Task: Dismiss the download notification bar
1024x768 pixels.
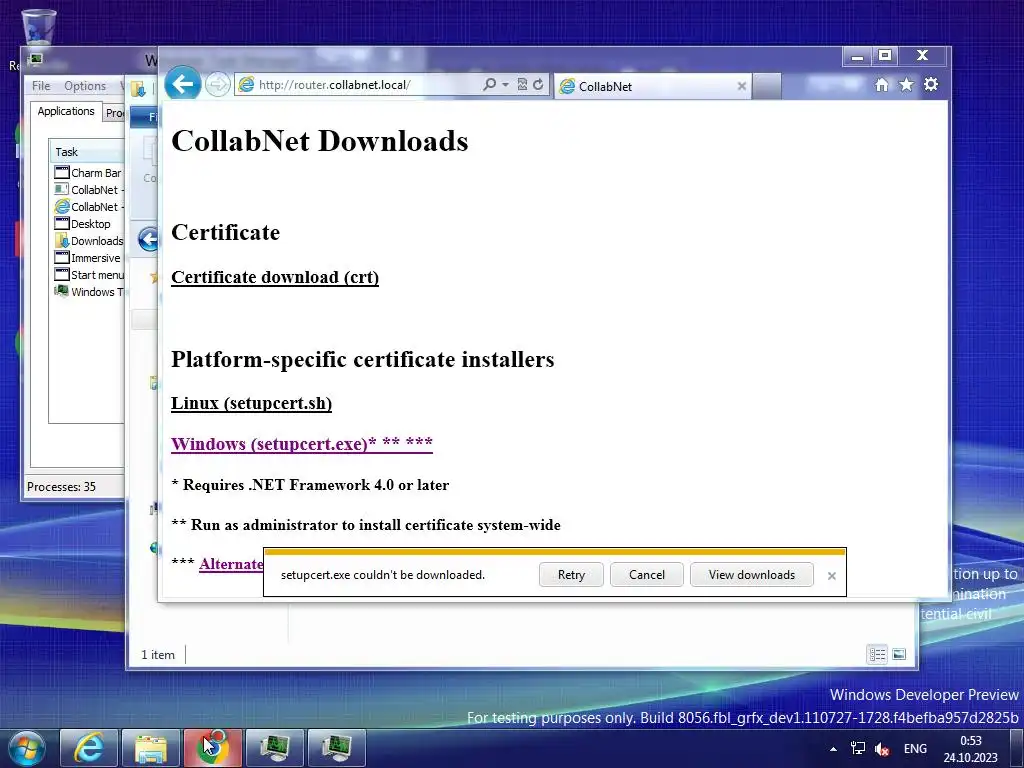Action: click(831, 575)
